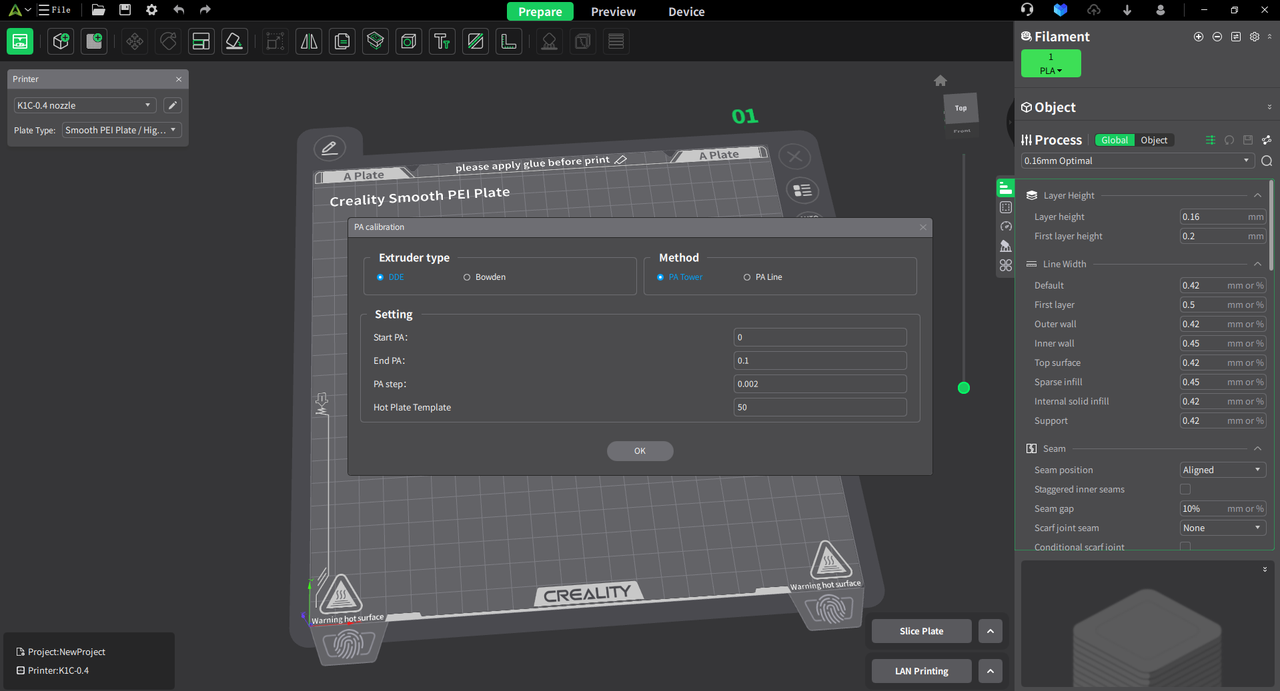Image resolution: width=1280 pixels, height=691 pixels.
Task: Open the Seam position dropdown
Action: click(x=1222, y=469)
